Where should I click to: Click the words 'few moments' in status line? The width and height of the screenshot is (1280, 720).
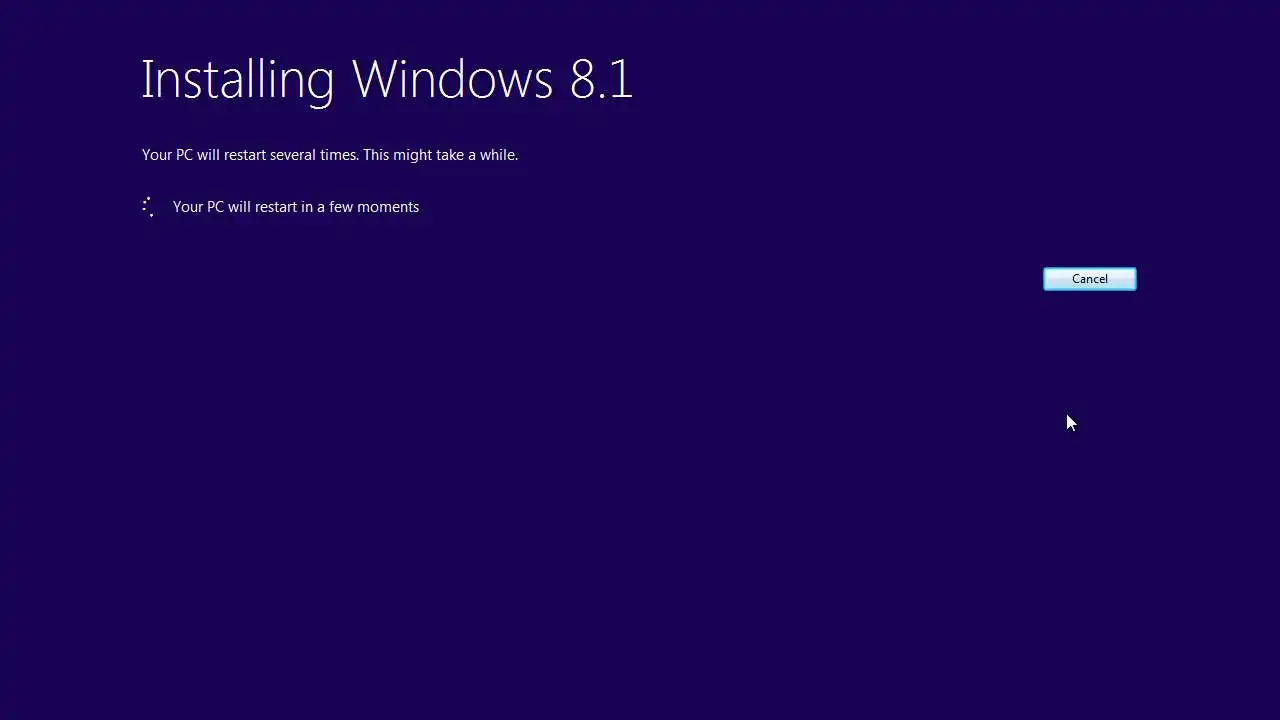[381, 207]
